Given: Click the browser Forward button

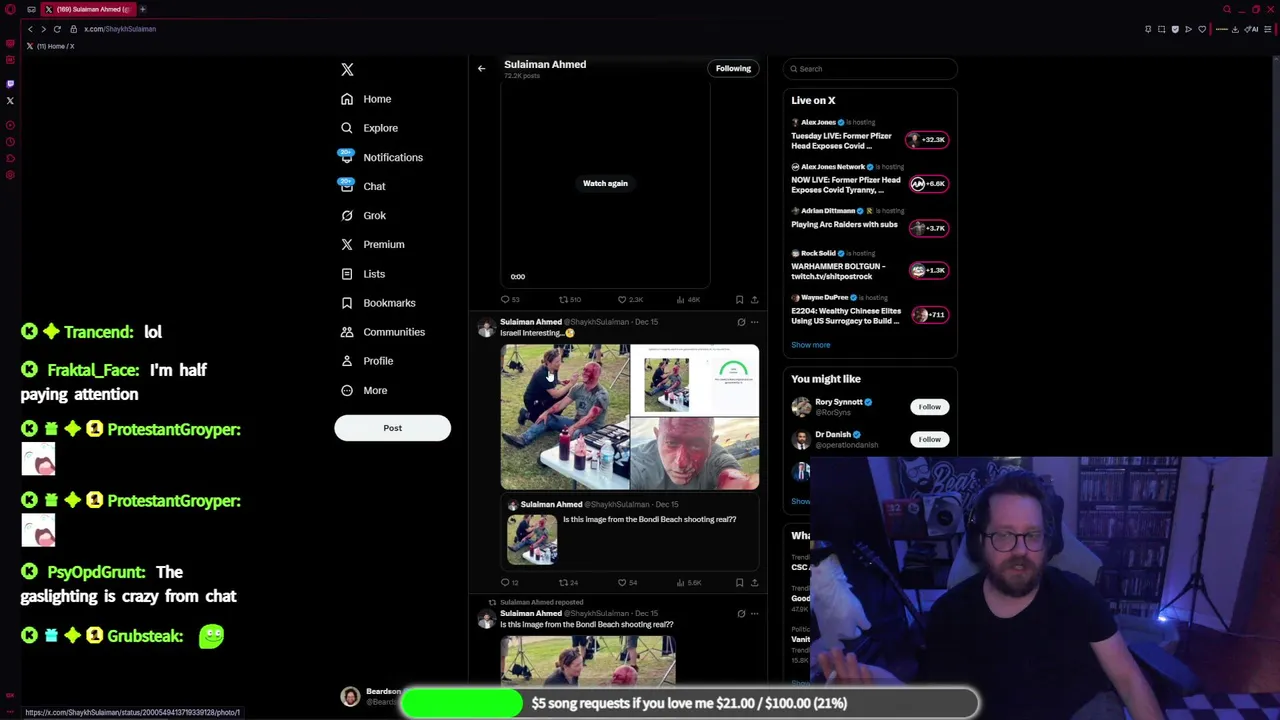Looking at the screenshot, I should (43, 29).
